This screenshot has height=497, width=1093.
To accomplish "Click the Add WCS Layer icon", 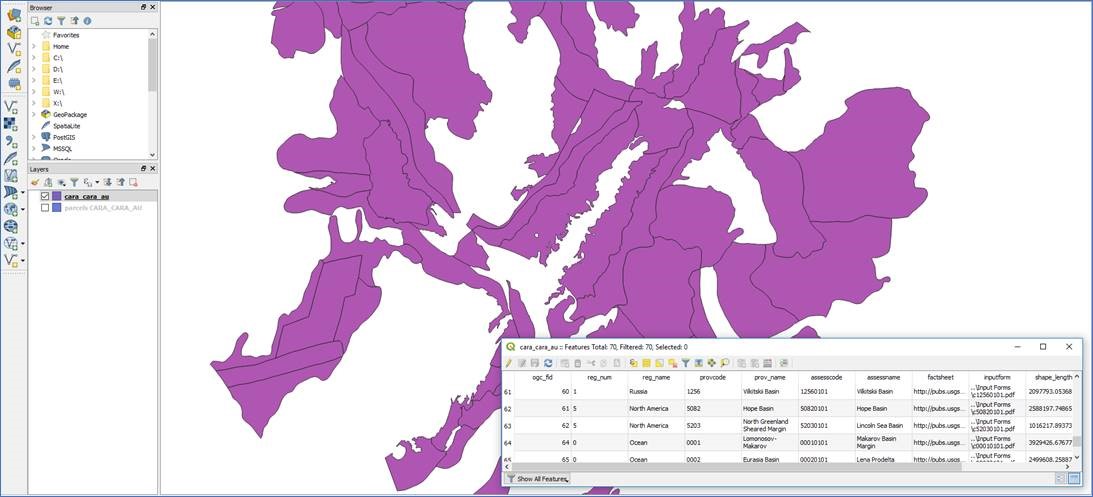I will point(11,226).
